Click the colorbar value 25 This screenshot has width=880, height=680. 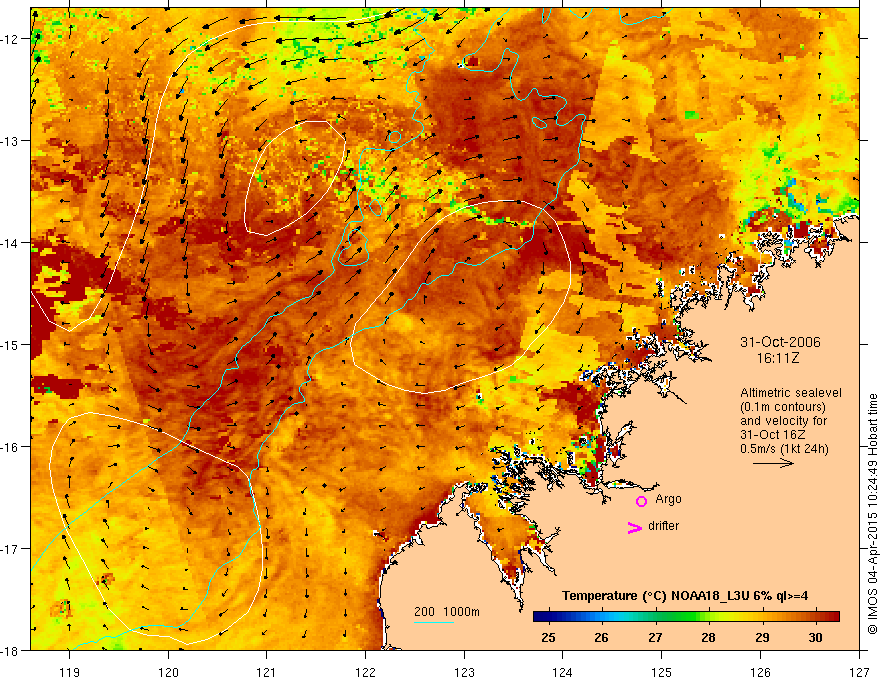point(548,637)
